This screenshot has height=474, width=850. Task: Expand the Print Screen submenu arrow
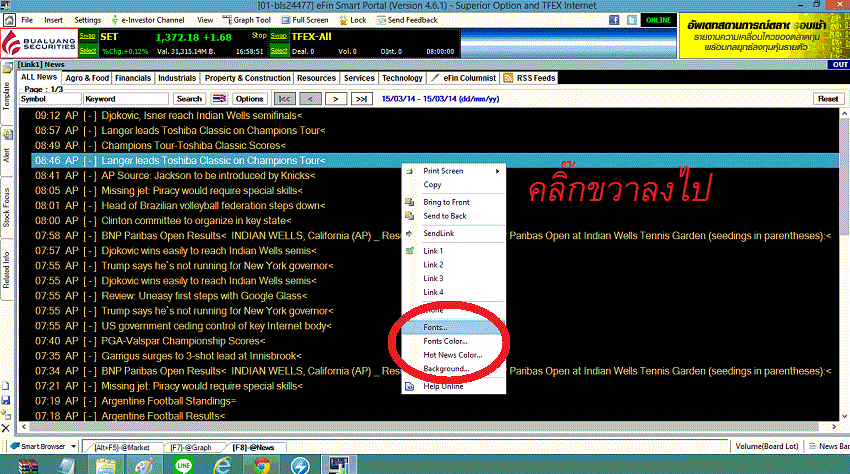(497, 171)
